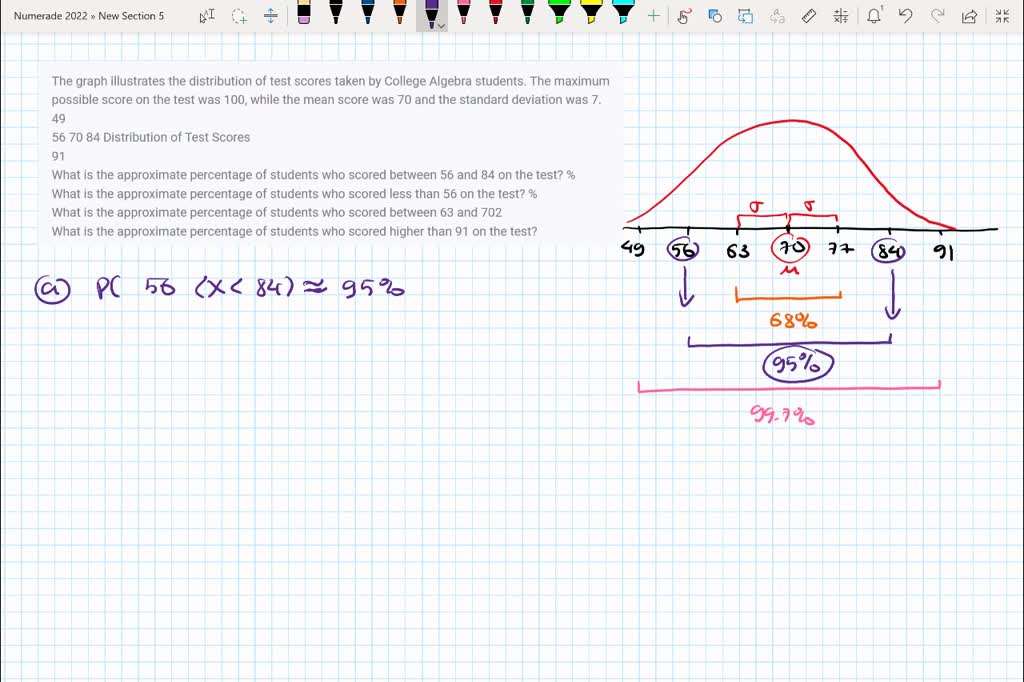Open the New Section 5 section
Viewport: 1024px width, 682px height.
click(x=132, y=15)
